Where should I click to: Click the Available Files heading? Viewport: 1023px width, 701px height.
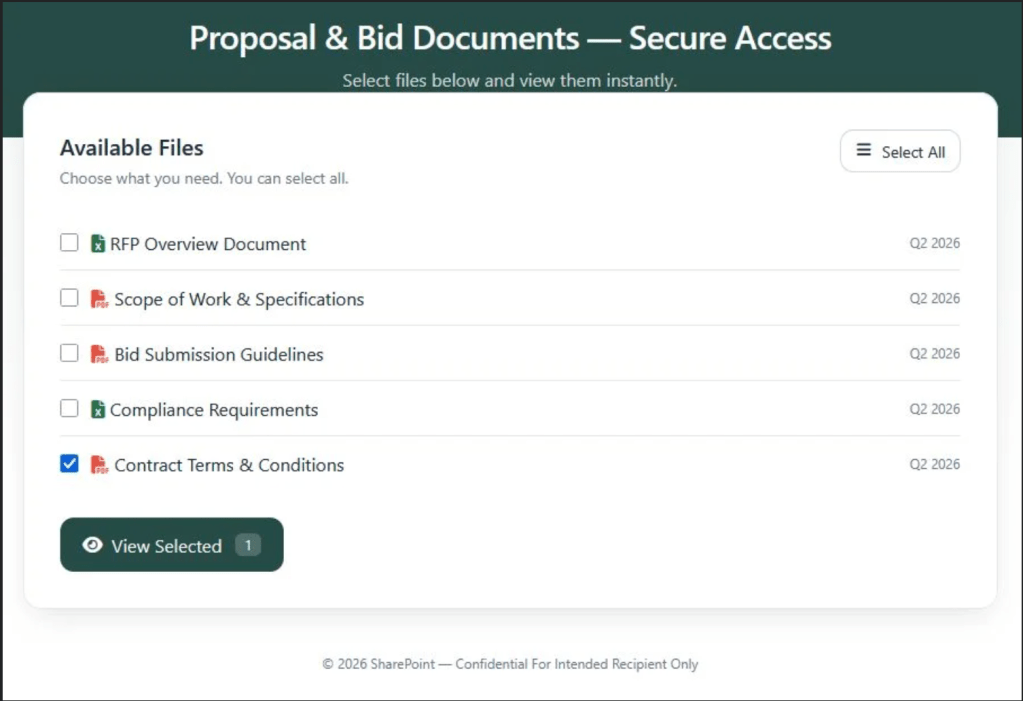131,147
